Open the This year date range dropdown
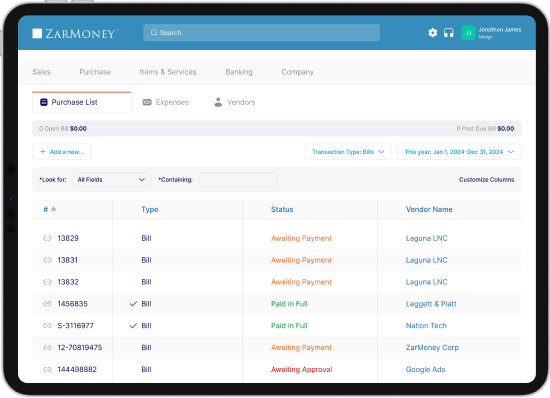This screenshot has width=550, height=398. coord(459,151)
